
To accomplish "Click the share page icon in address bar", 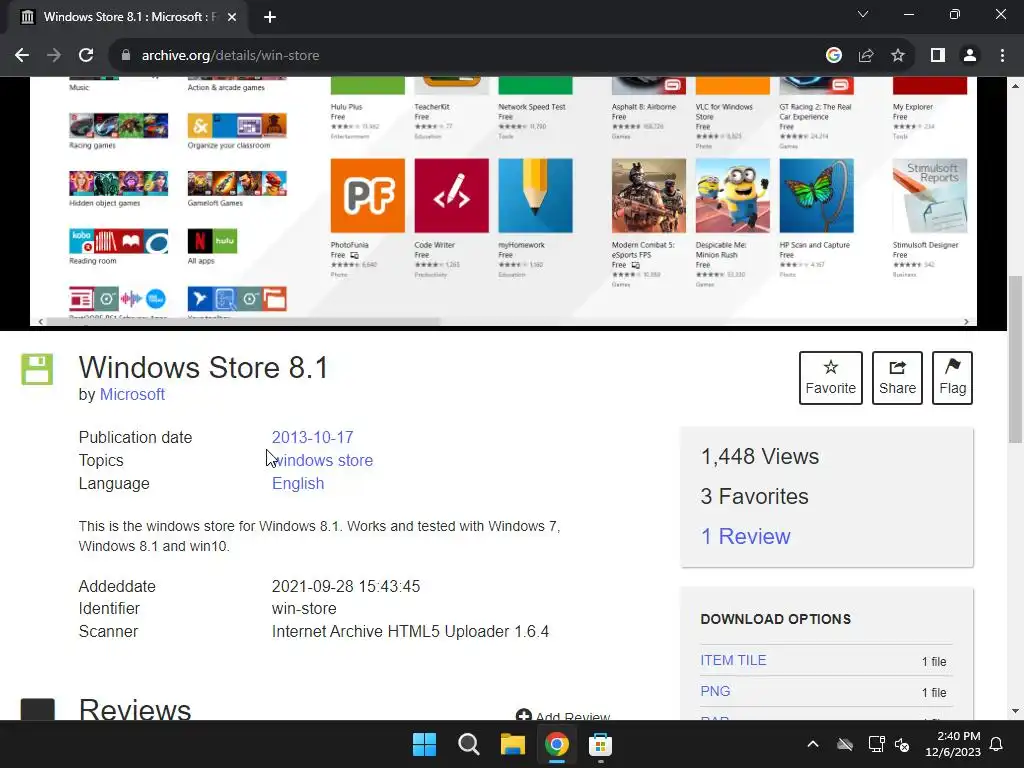I will [x=866, y=56].
